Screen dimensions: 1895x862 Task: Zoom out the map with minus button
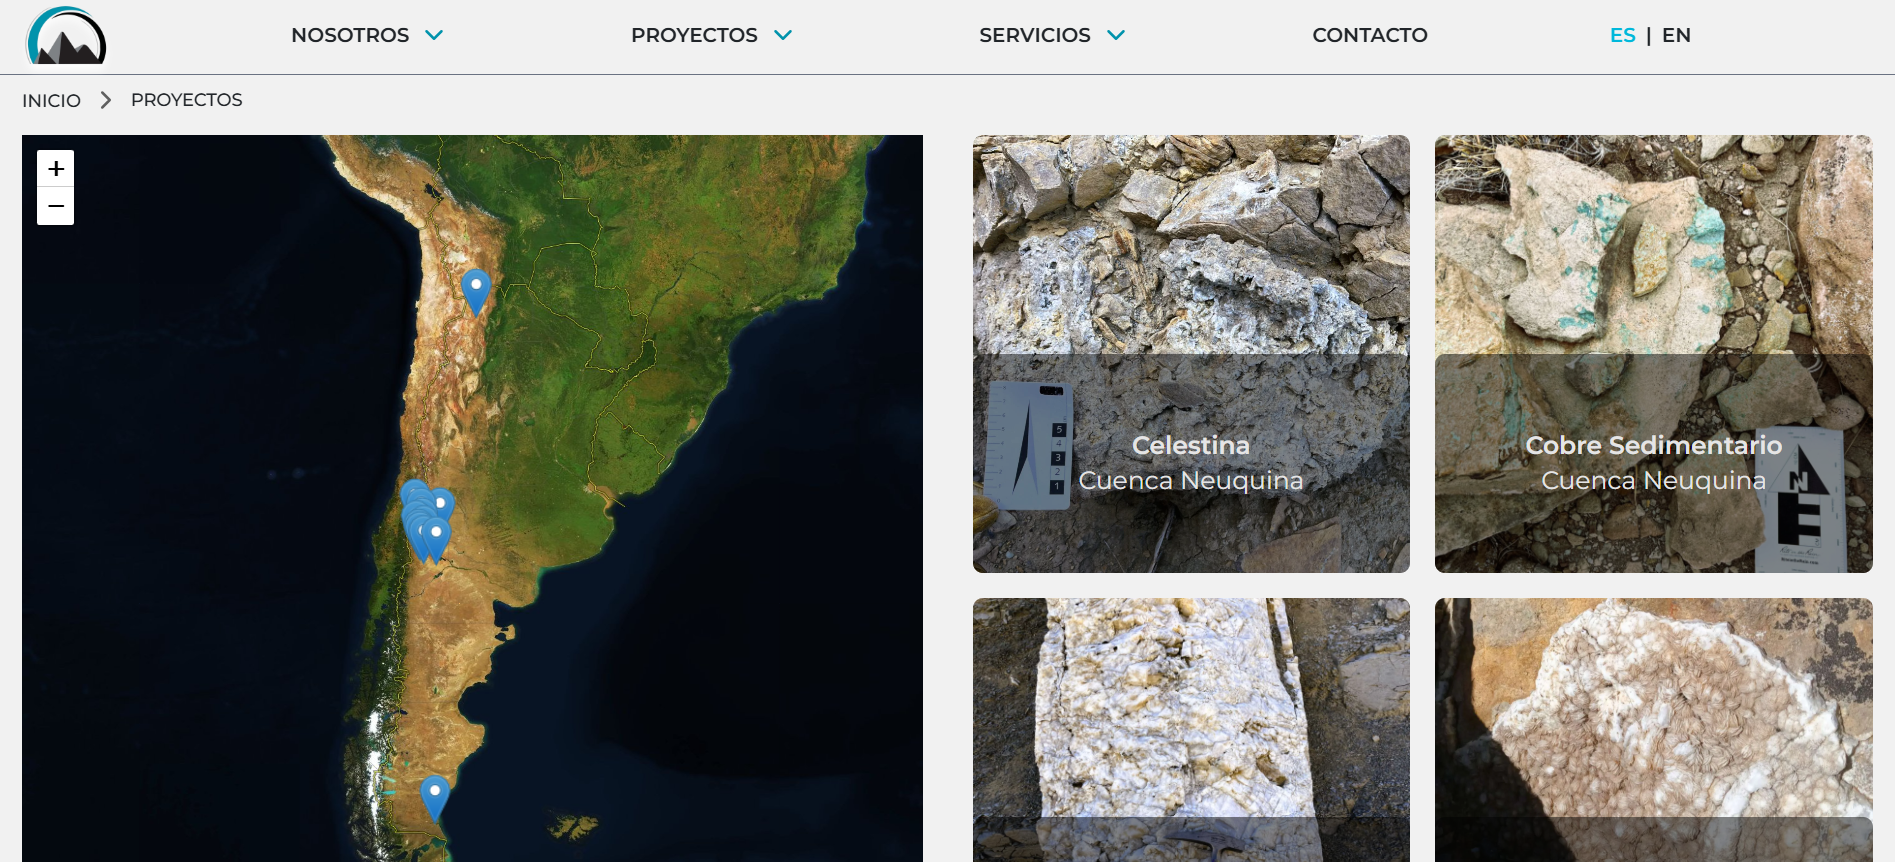click(56, 206)
